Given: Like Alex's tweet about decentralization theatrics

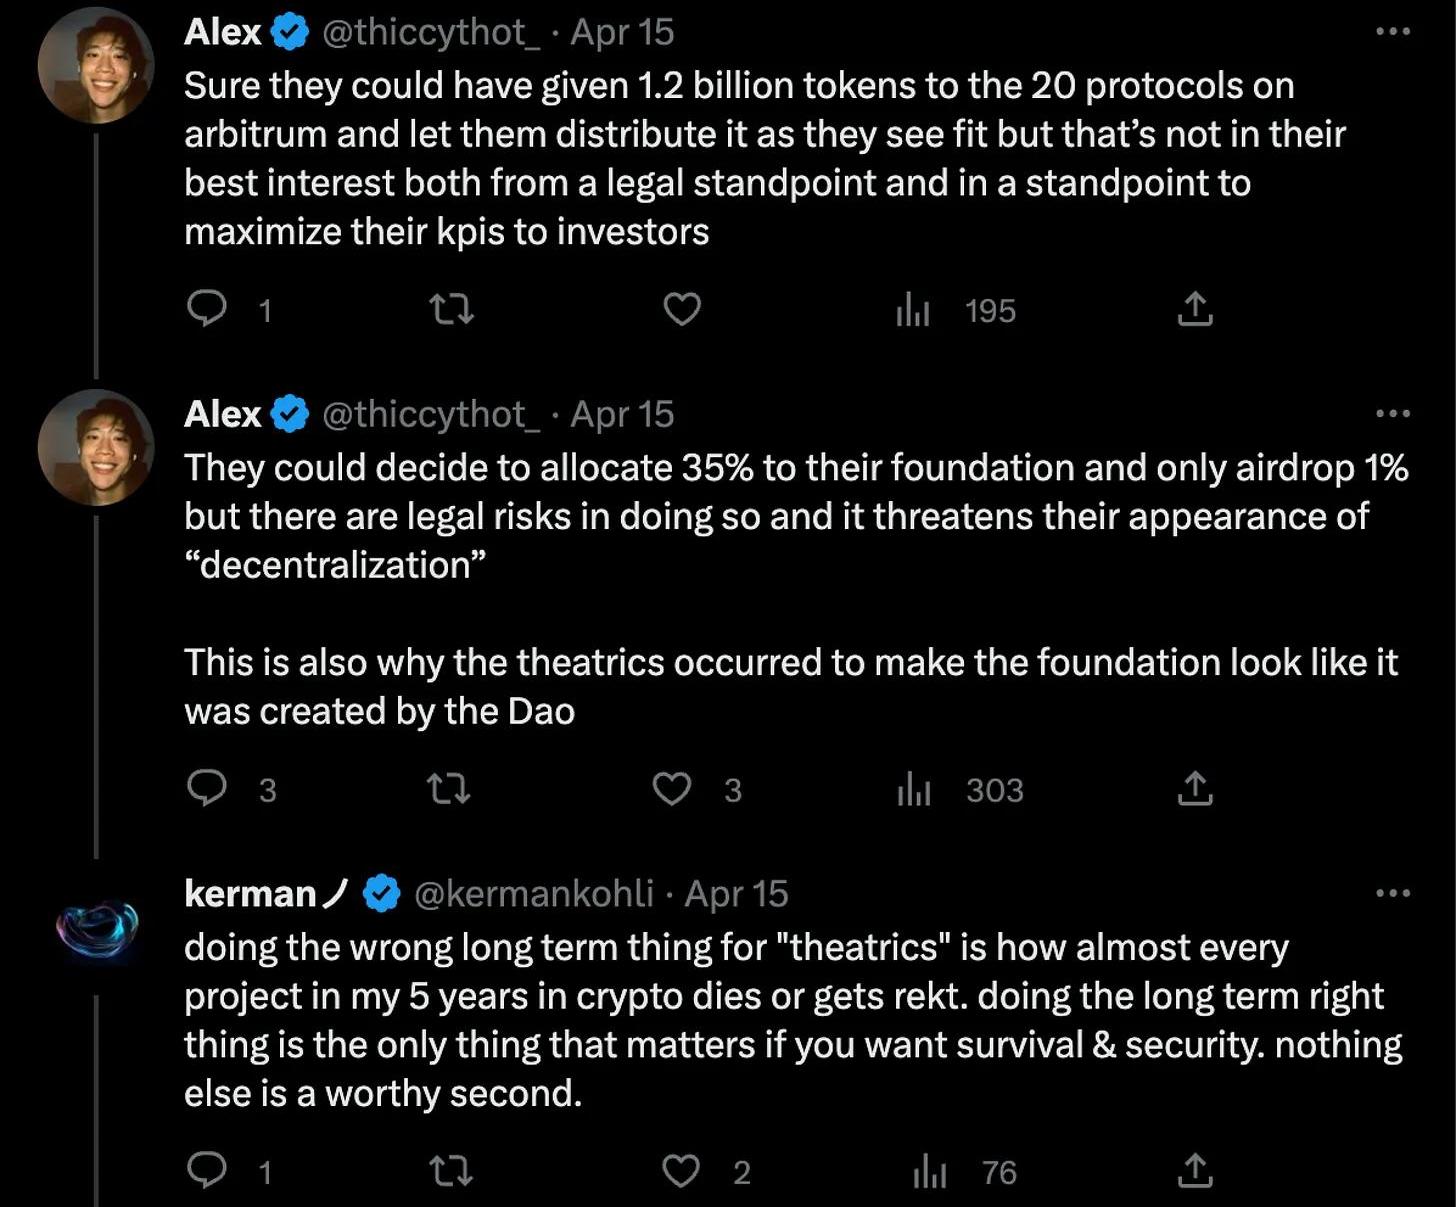Looking at the screenshot, I should pos(672,789).
